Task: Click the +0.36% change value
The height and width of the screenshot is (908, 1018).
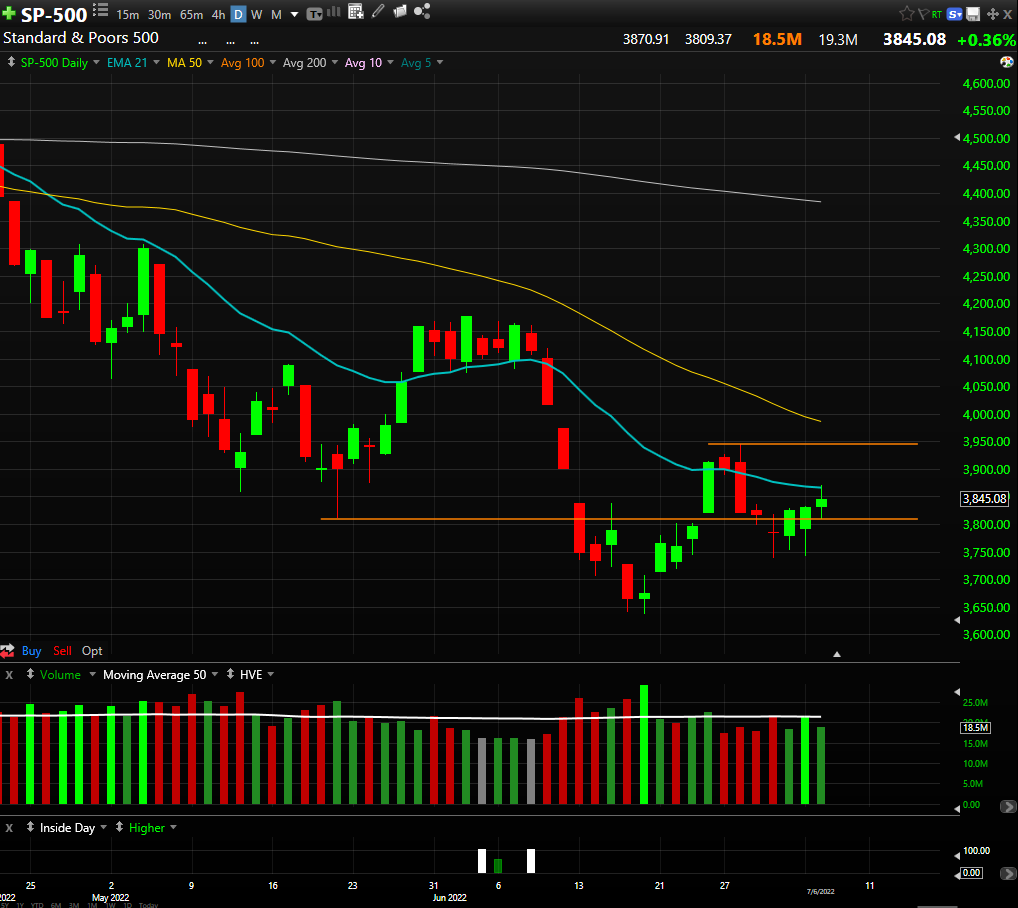Action: click(986, 40)
